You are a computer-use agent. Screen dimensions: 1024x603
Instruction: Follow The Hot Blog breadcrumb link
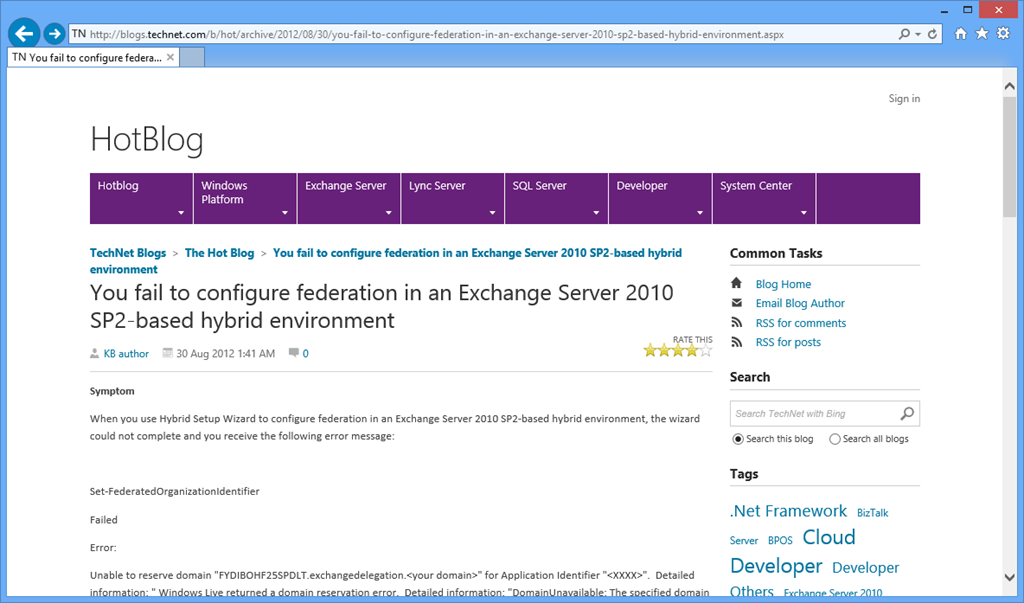(x=219, y=253)
